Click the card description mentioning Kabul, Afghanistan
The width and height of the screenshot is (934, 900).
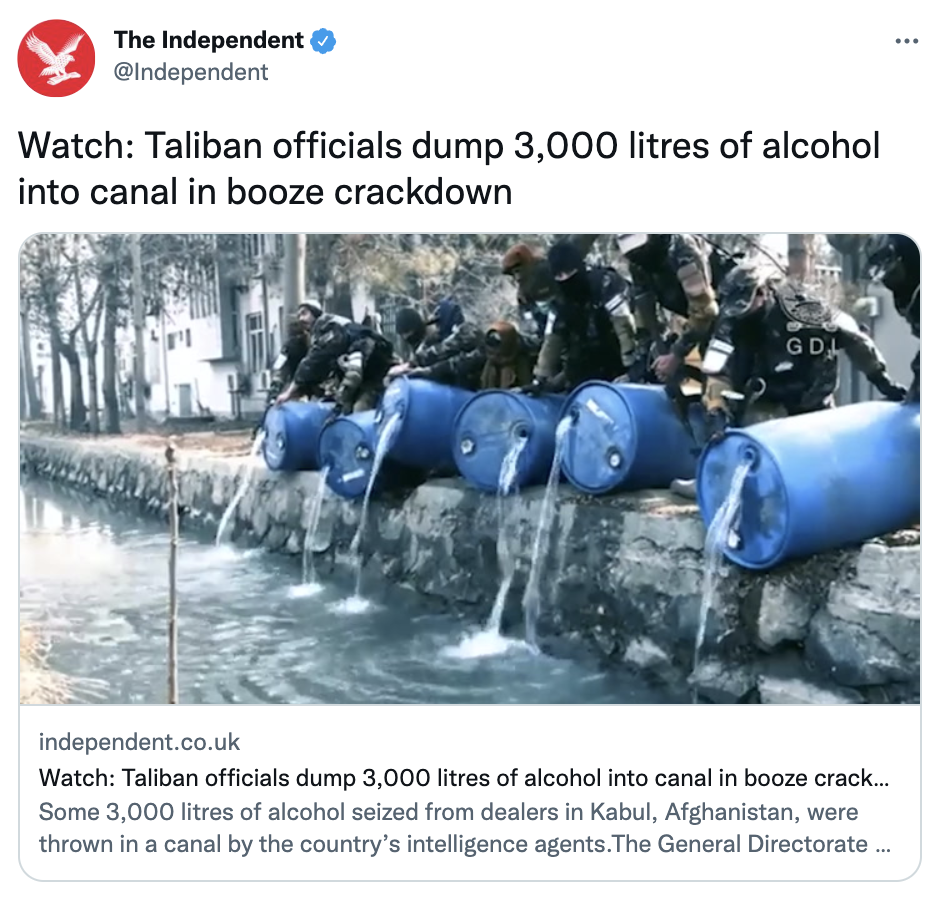(x=465, y=828)
